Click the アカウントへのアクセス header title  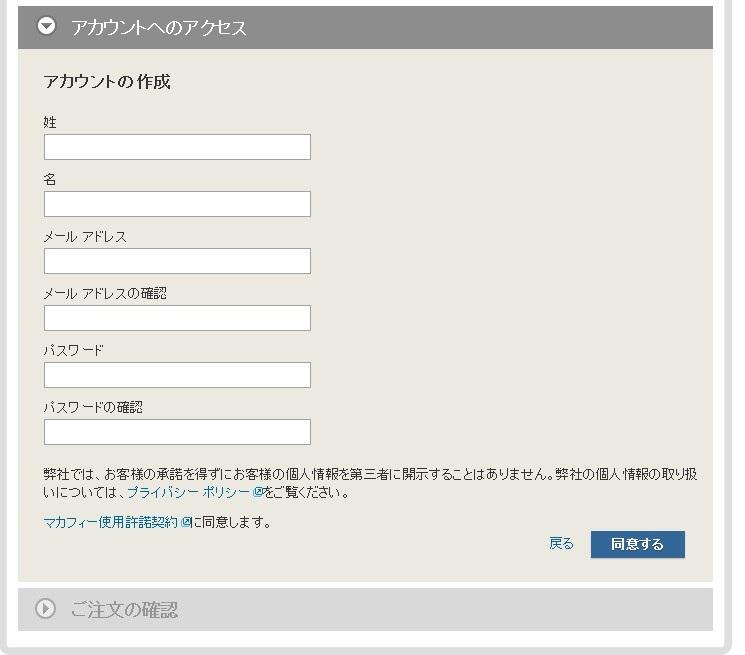(159, 28)
